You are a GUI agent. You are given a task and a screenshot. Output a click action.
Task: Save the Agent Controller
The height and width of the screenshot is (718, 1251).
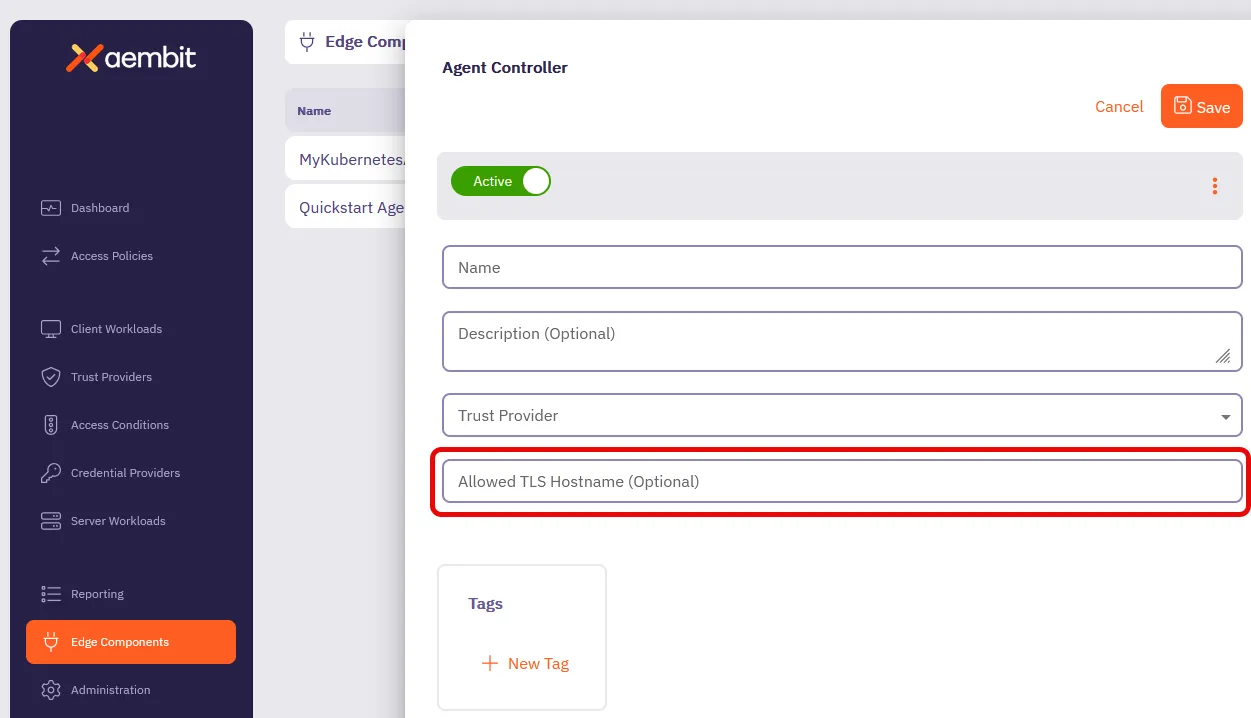click(x=1201, y=106)
